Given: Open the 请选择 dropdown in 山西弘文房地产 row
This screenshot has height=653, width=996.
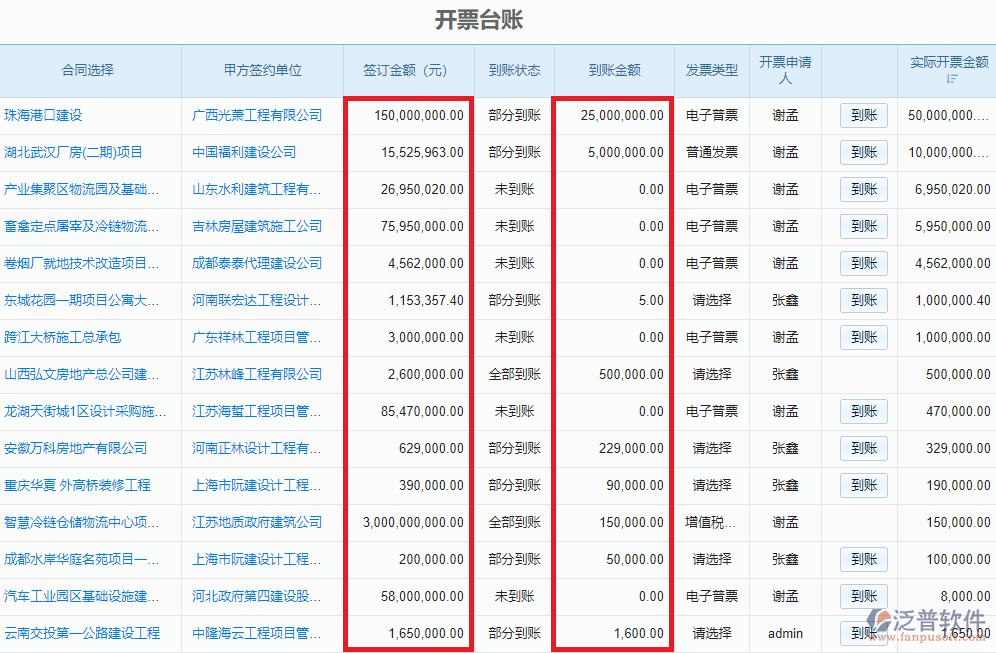Looking at the screenshot, I should (x=710, y=374).
